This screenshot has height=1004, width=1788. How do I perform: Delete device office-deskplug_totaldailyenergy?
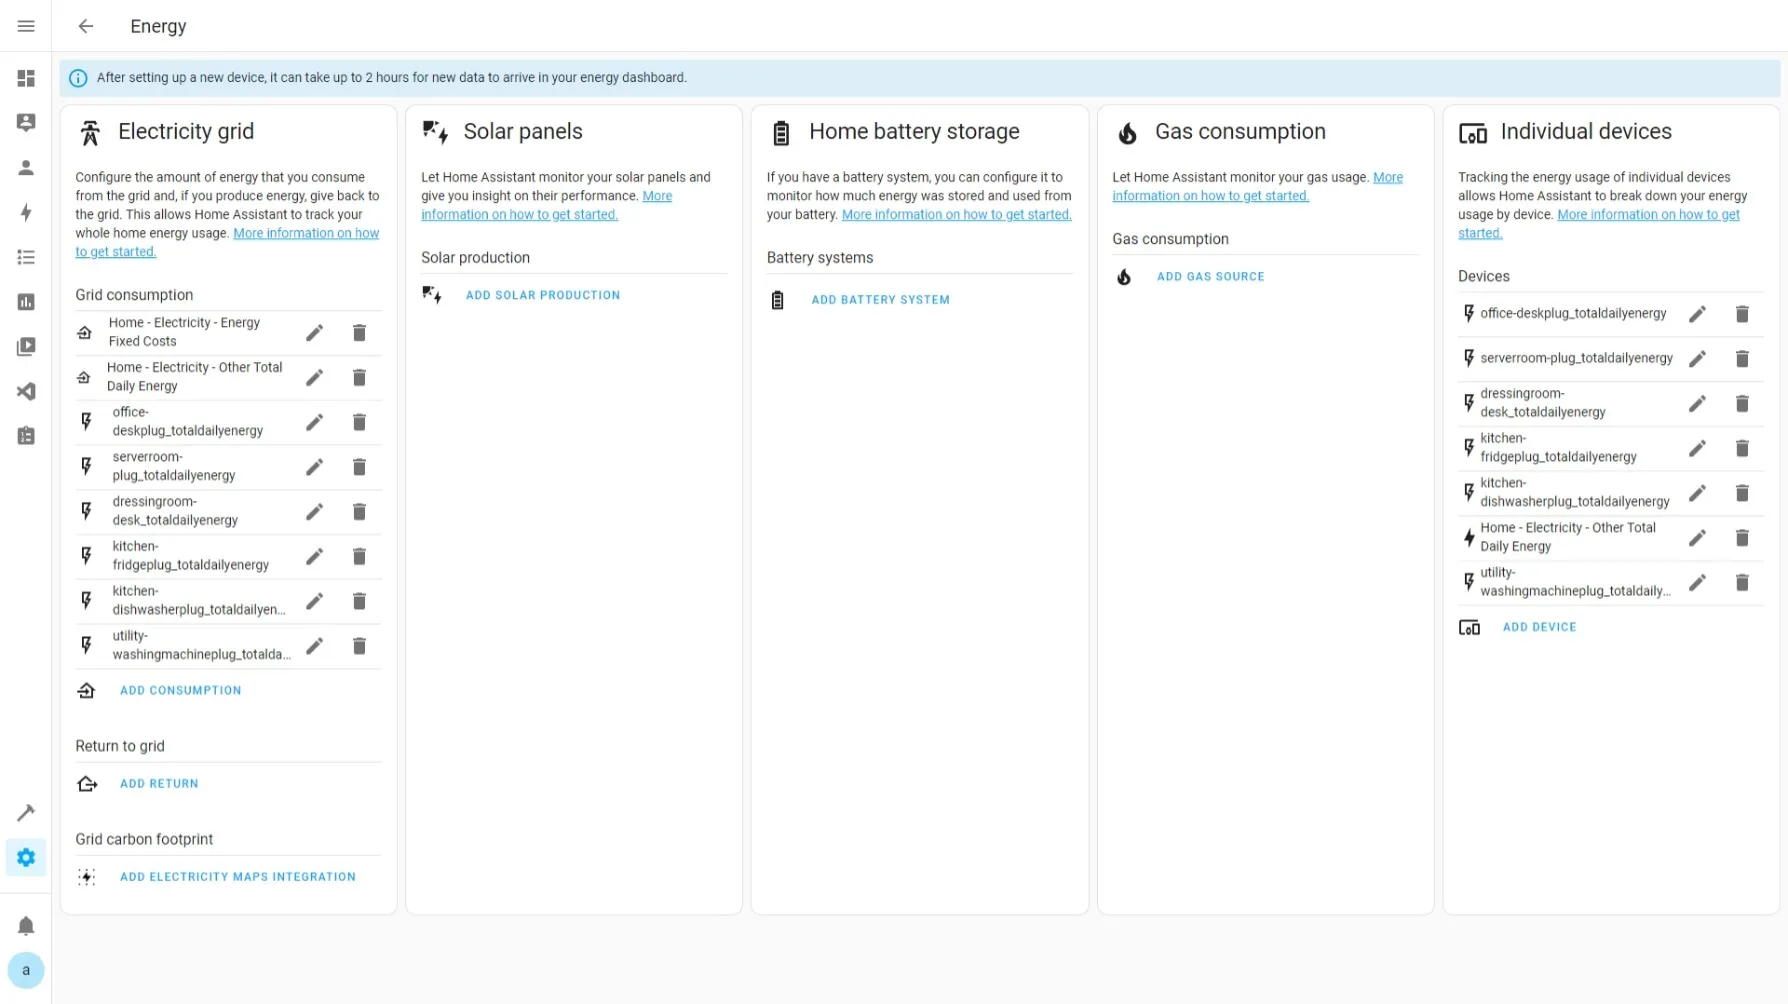tap(1742, 314)
